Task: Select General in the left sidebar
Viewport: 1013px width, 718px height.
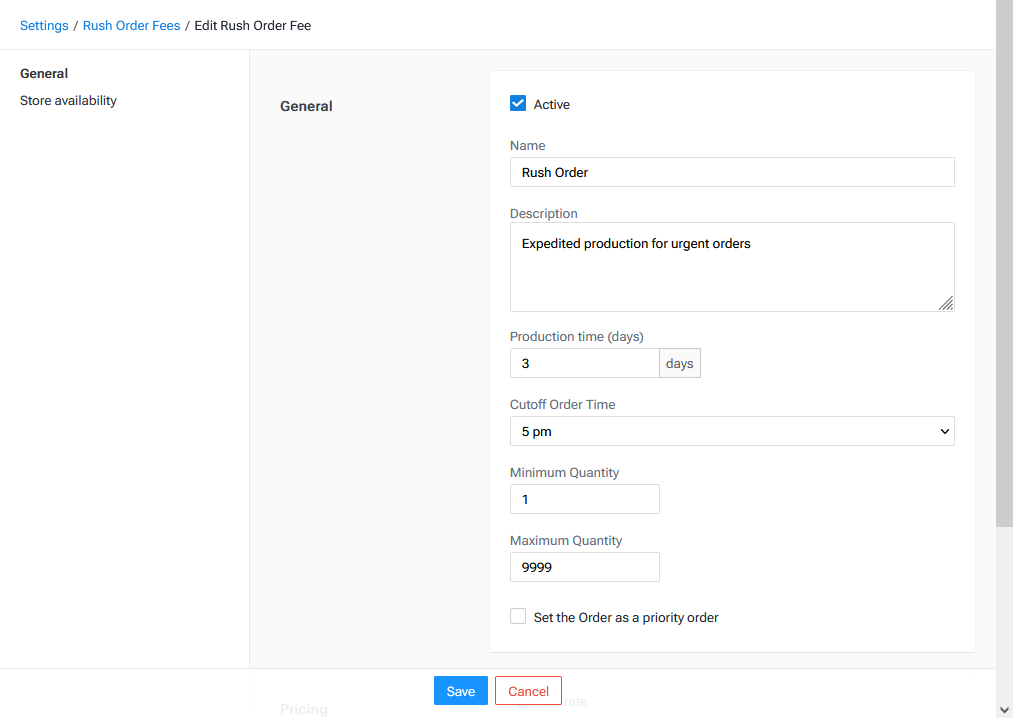Action: [44, 73]
